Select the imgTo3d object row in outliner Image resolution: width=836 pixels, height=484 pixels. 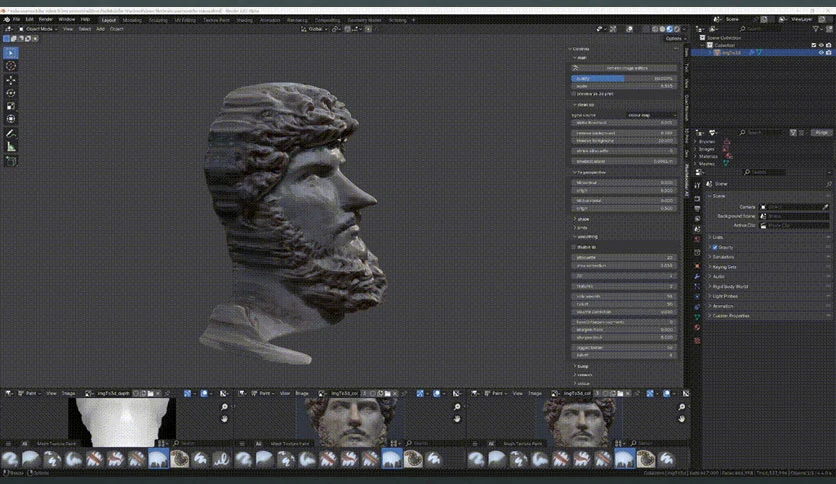coord(761,53)
